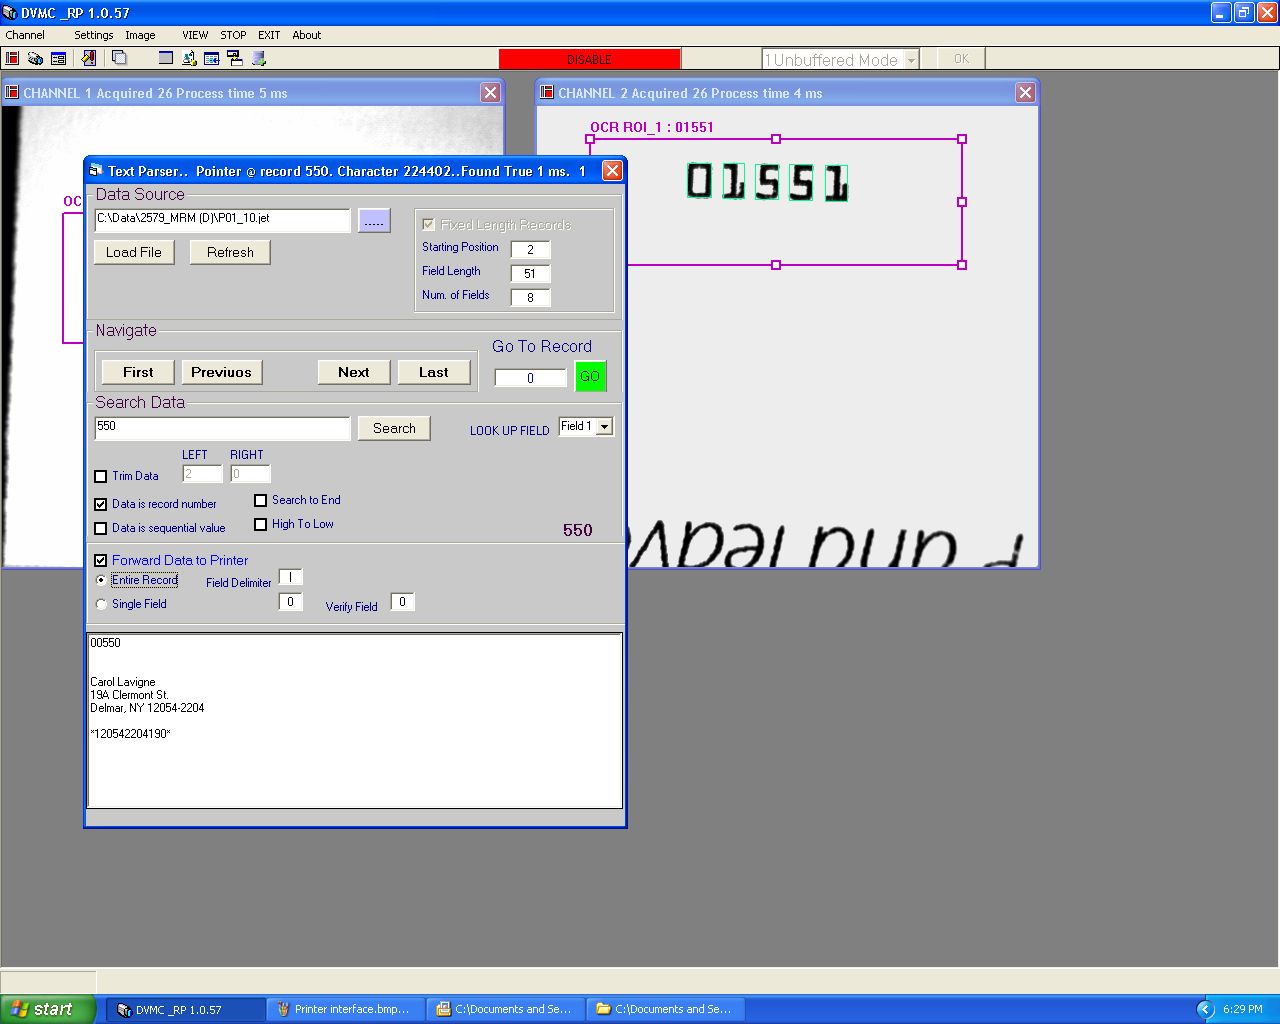This screenshot has height=1024, width=1280.
Task: Expand the Unbuffered Mode dropdown
Action: [910, 60]
